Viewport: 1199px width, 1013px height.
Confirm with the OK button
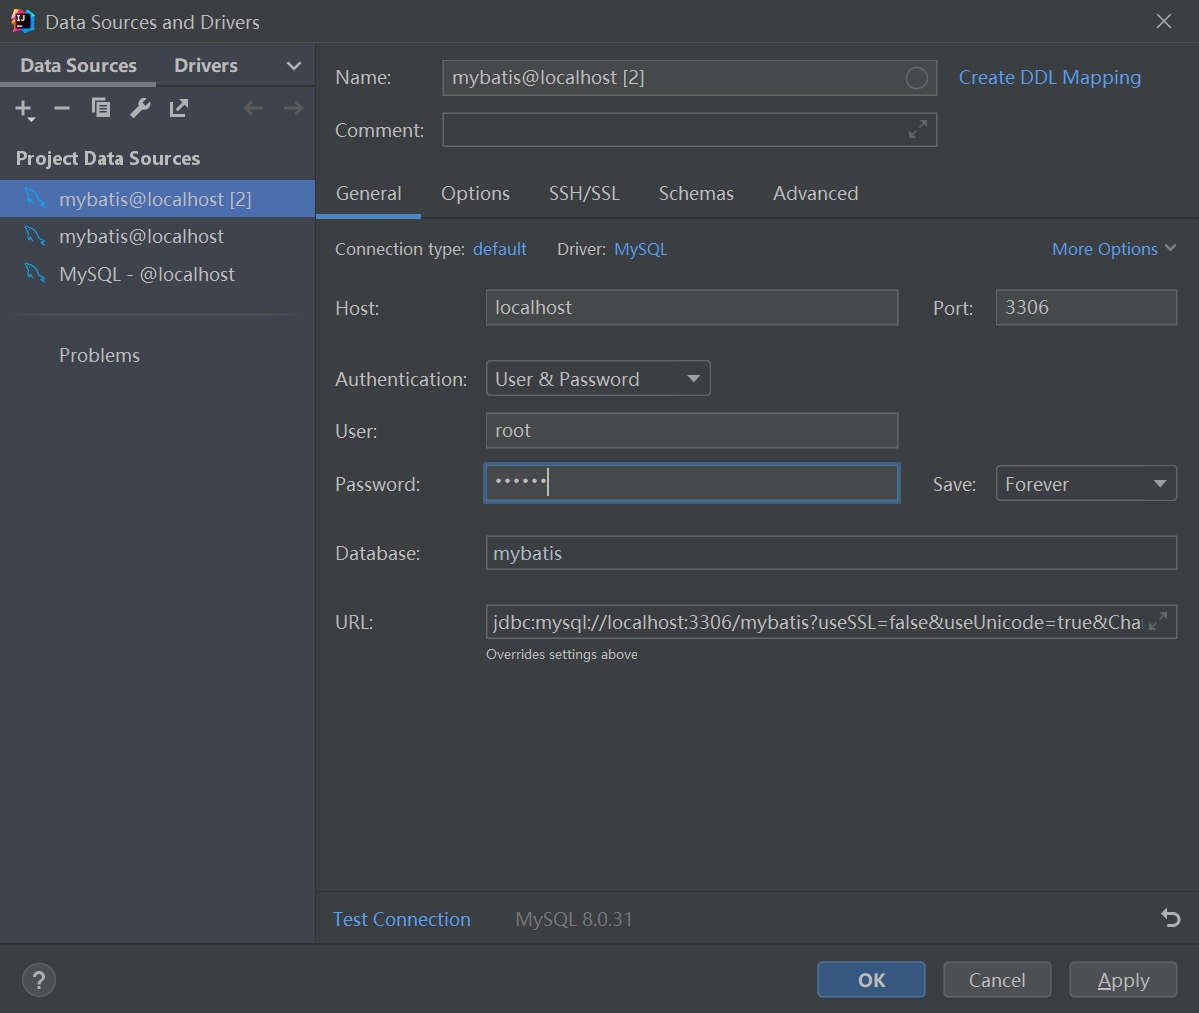[871, 979]
